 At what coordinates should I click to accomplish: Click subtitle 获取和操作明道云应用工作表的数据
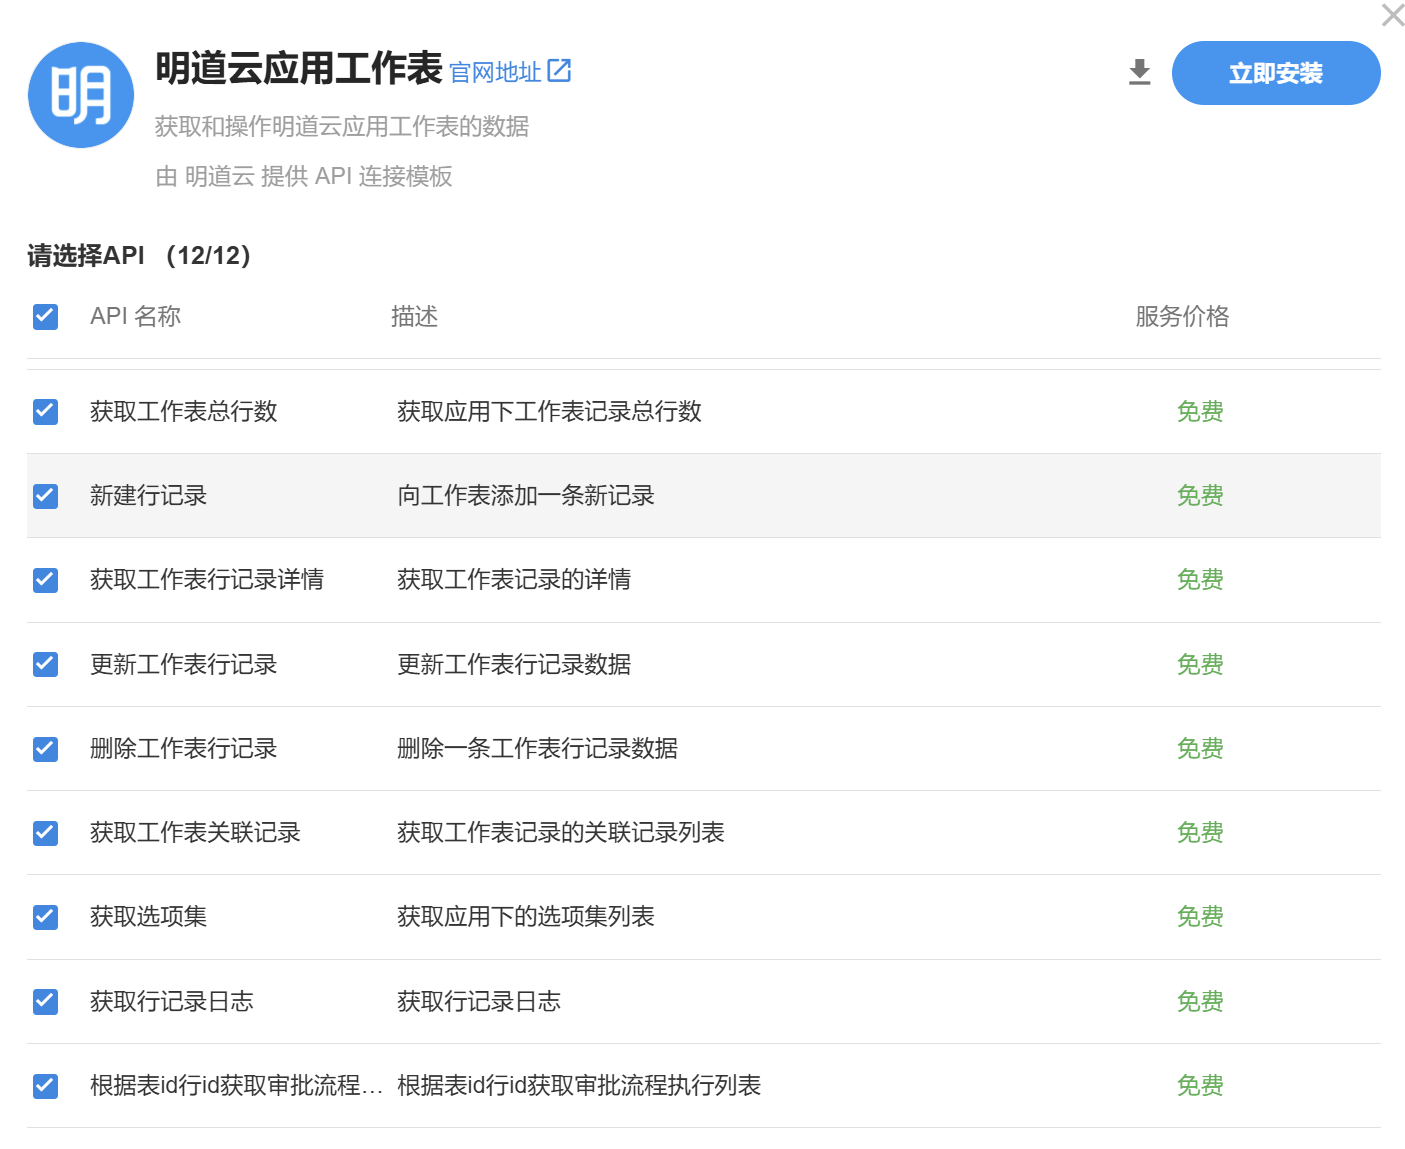coord(342,126)
